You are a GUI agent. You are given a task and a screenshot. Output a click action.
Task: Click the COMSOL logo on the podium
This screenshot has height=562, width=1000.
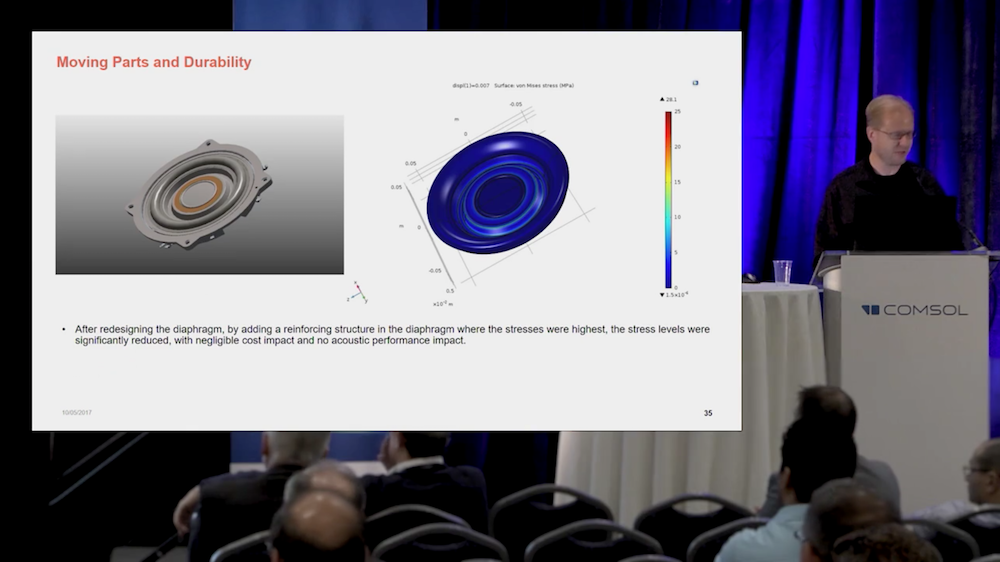(x=915, y=310)
